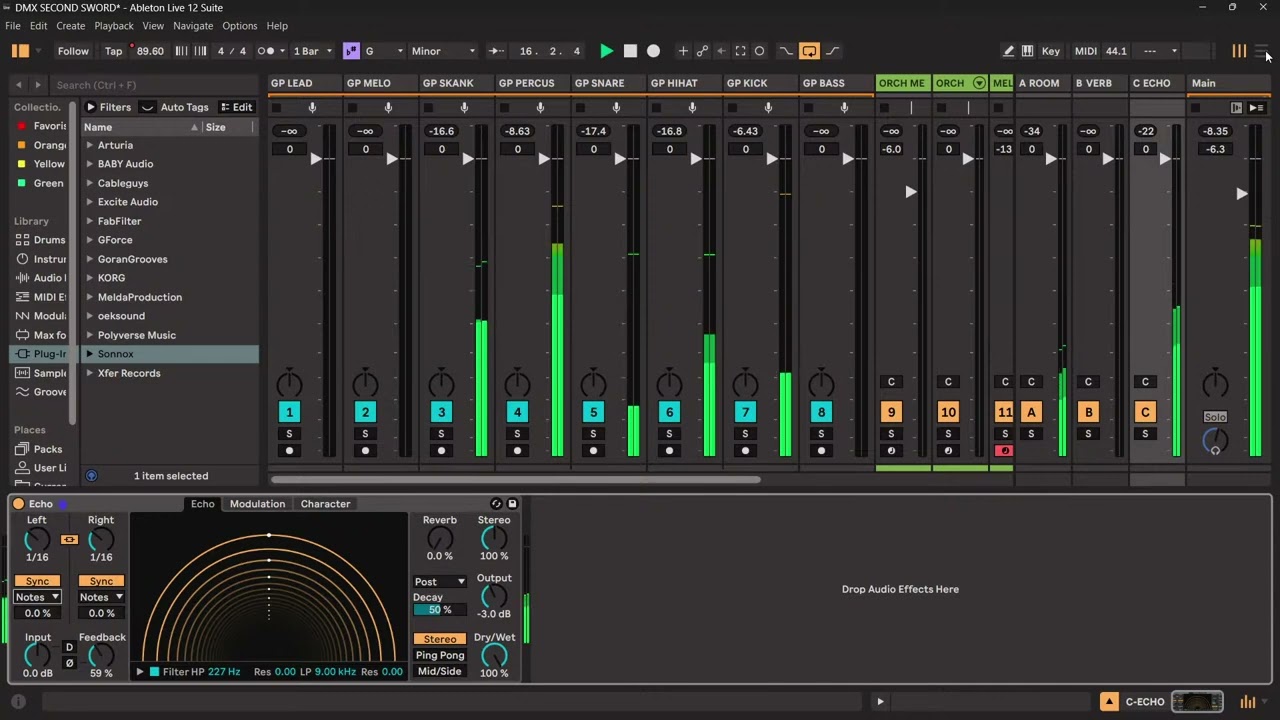Image resolution: width=1280 pixels, height=720 pixels.
Task: Click the Stop transport button
Action: pyautogui.click(x=630, y=51)
